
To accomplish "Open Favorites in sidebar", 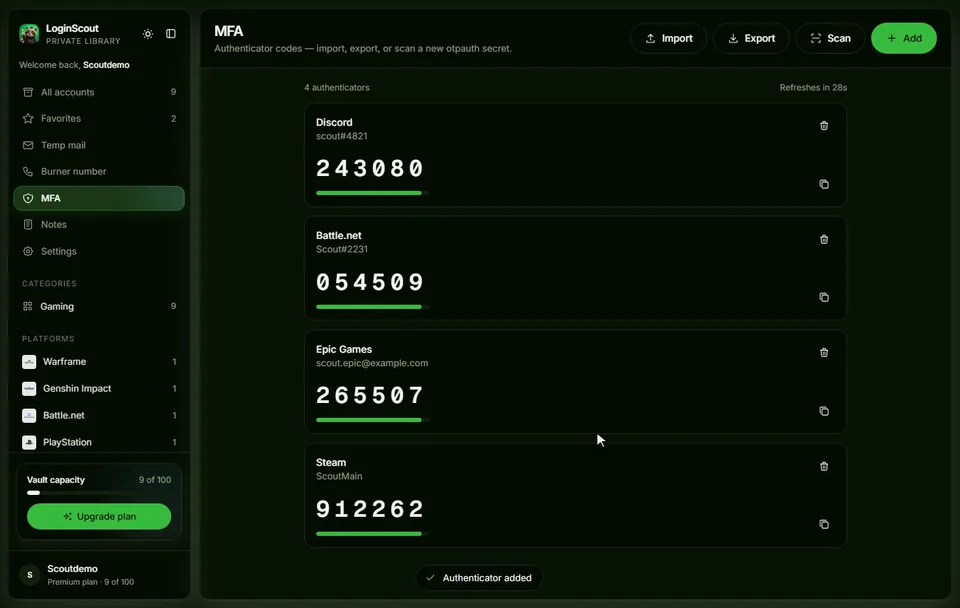I will tap(99, 118).
